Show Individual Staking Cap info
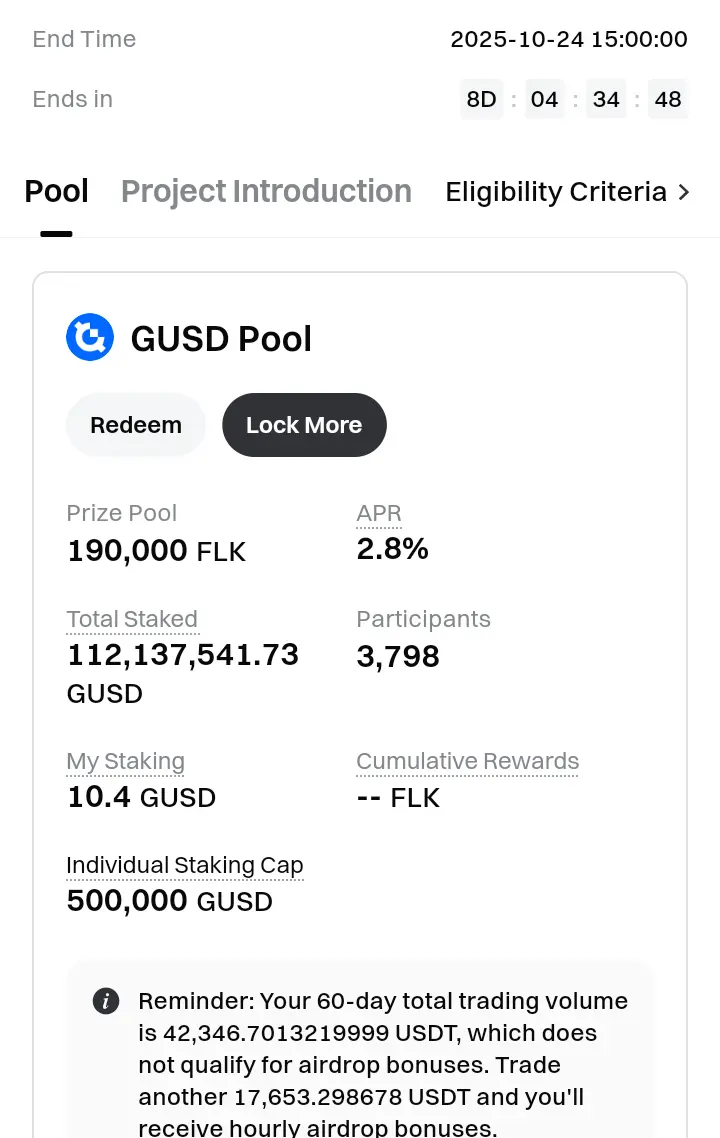Screen dimensions: 720x1138 (184, 866)
